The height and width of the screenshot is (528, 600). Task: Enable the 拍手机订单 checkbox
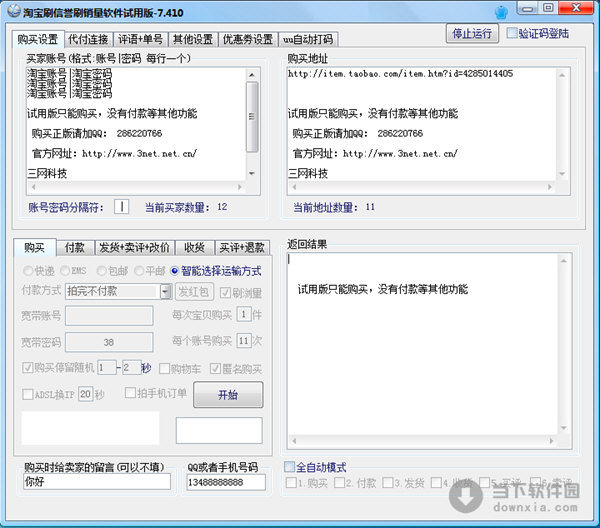click(x=130, y=393)
